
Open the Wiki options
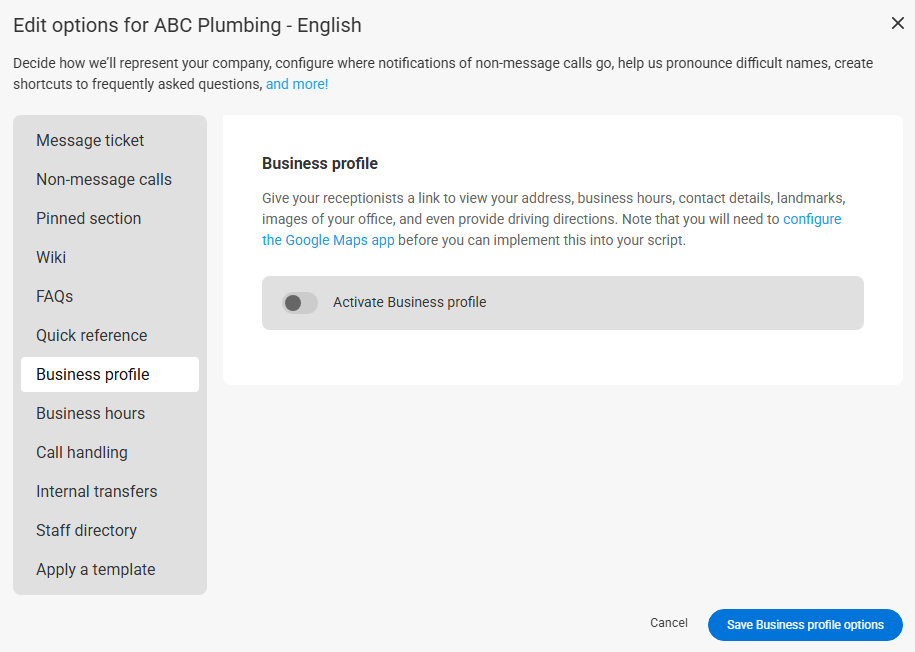point(51,258)
